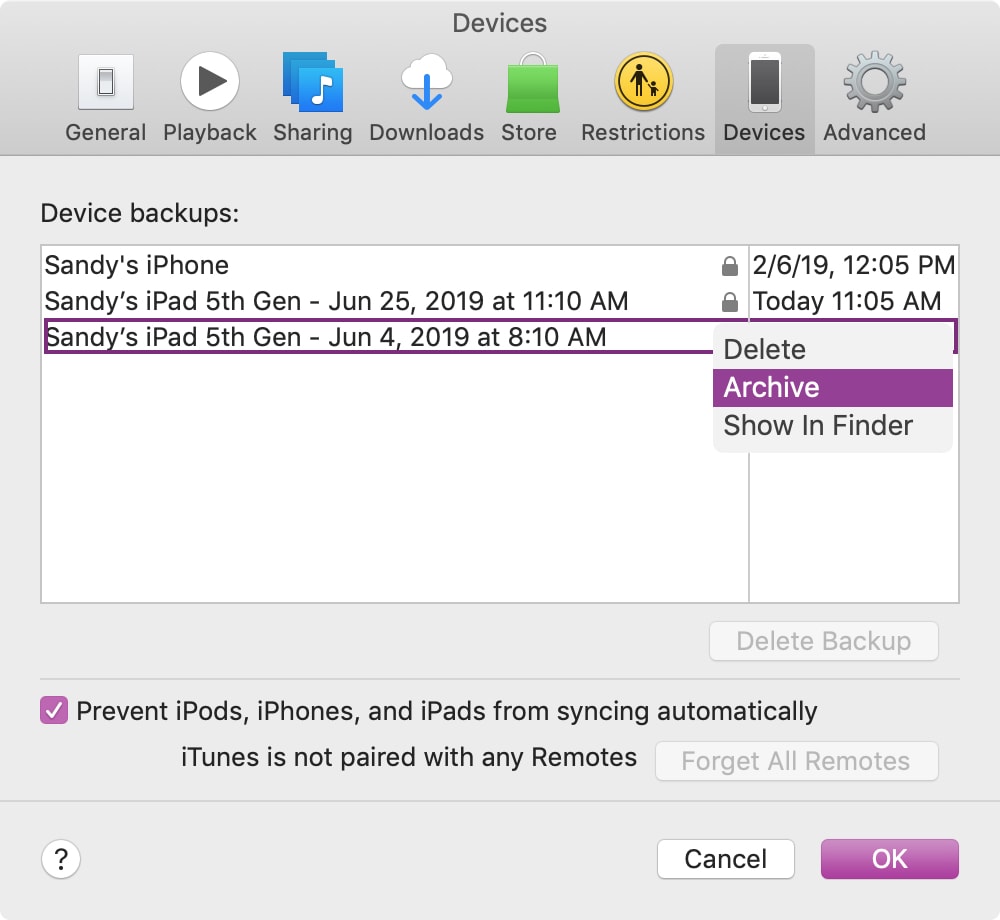Image resolution: width=1000 pixels, height=920 pixels.
Task: Open help with the question mark button
Action: click(x=61, y=859)
